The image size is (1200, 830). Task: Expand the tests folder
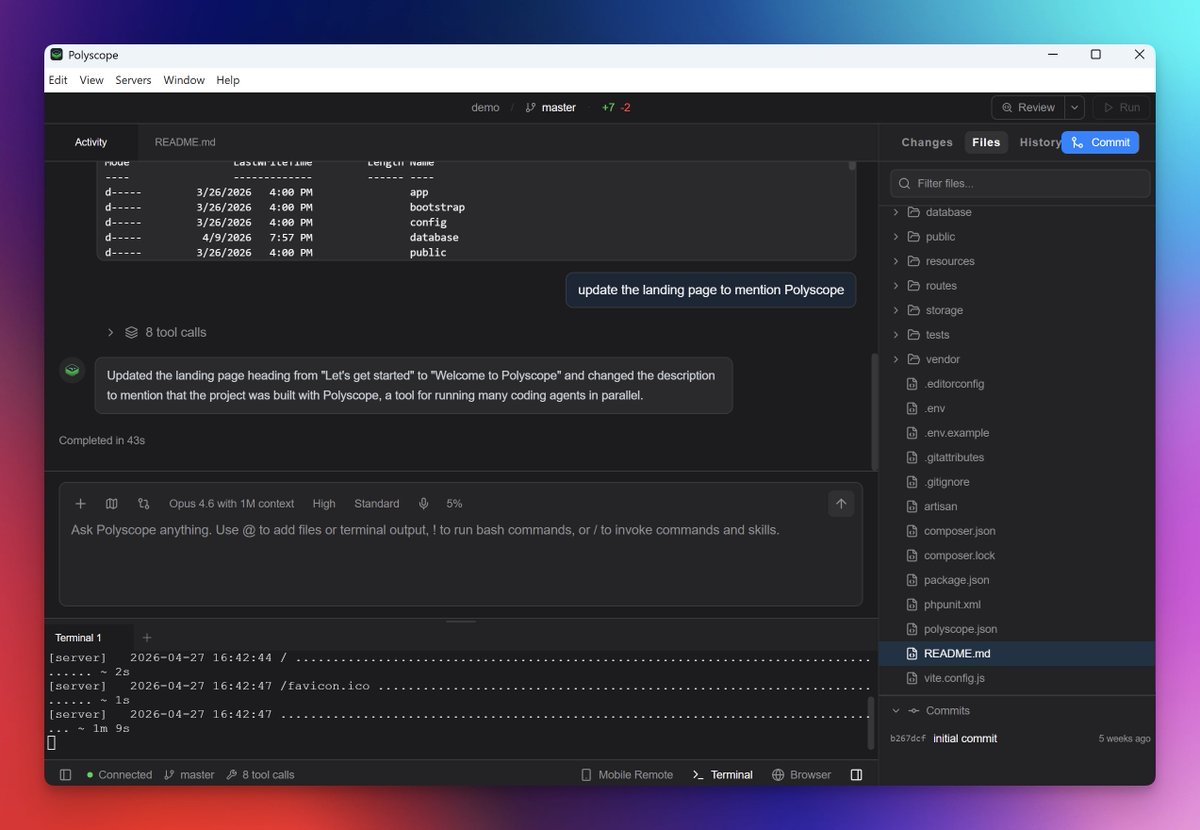tap(896, 335)
